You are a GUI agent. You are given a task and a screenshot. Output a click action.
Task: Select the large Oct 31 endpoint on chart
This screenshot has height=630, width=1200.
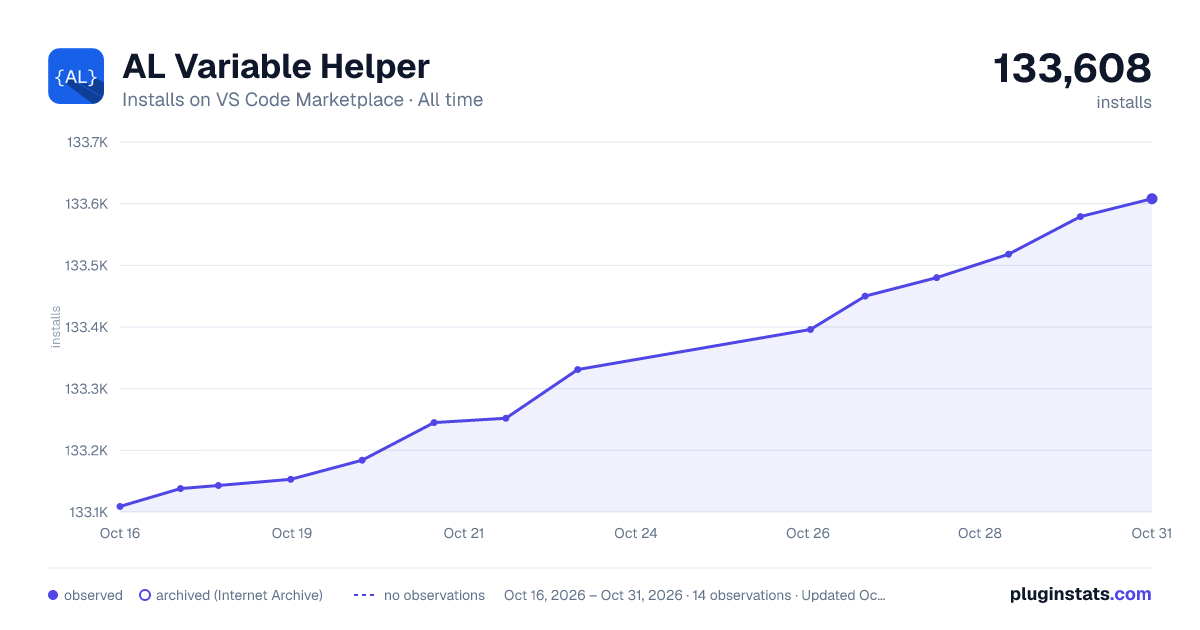[x=1152, y=199]
